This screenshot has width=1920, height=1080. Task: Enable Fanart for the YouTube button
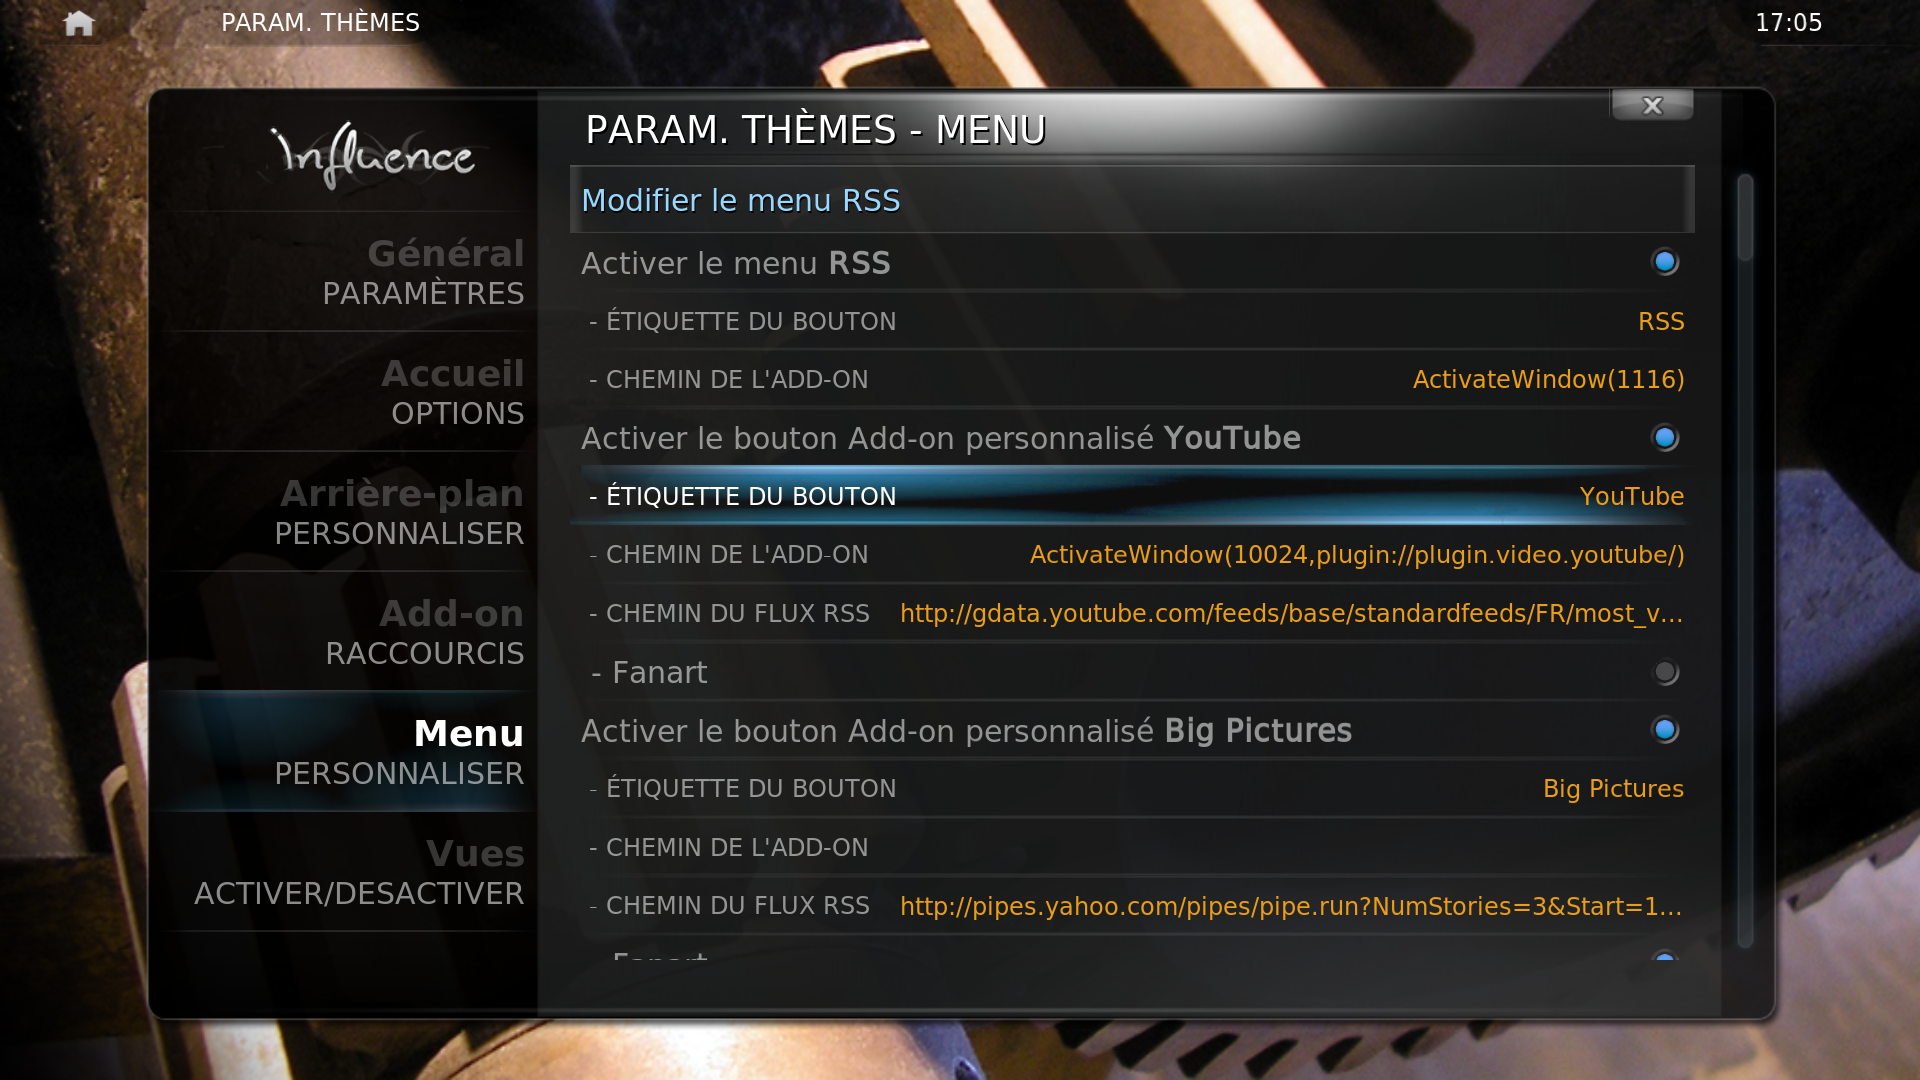[1664, 672]
